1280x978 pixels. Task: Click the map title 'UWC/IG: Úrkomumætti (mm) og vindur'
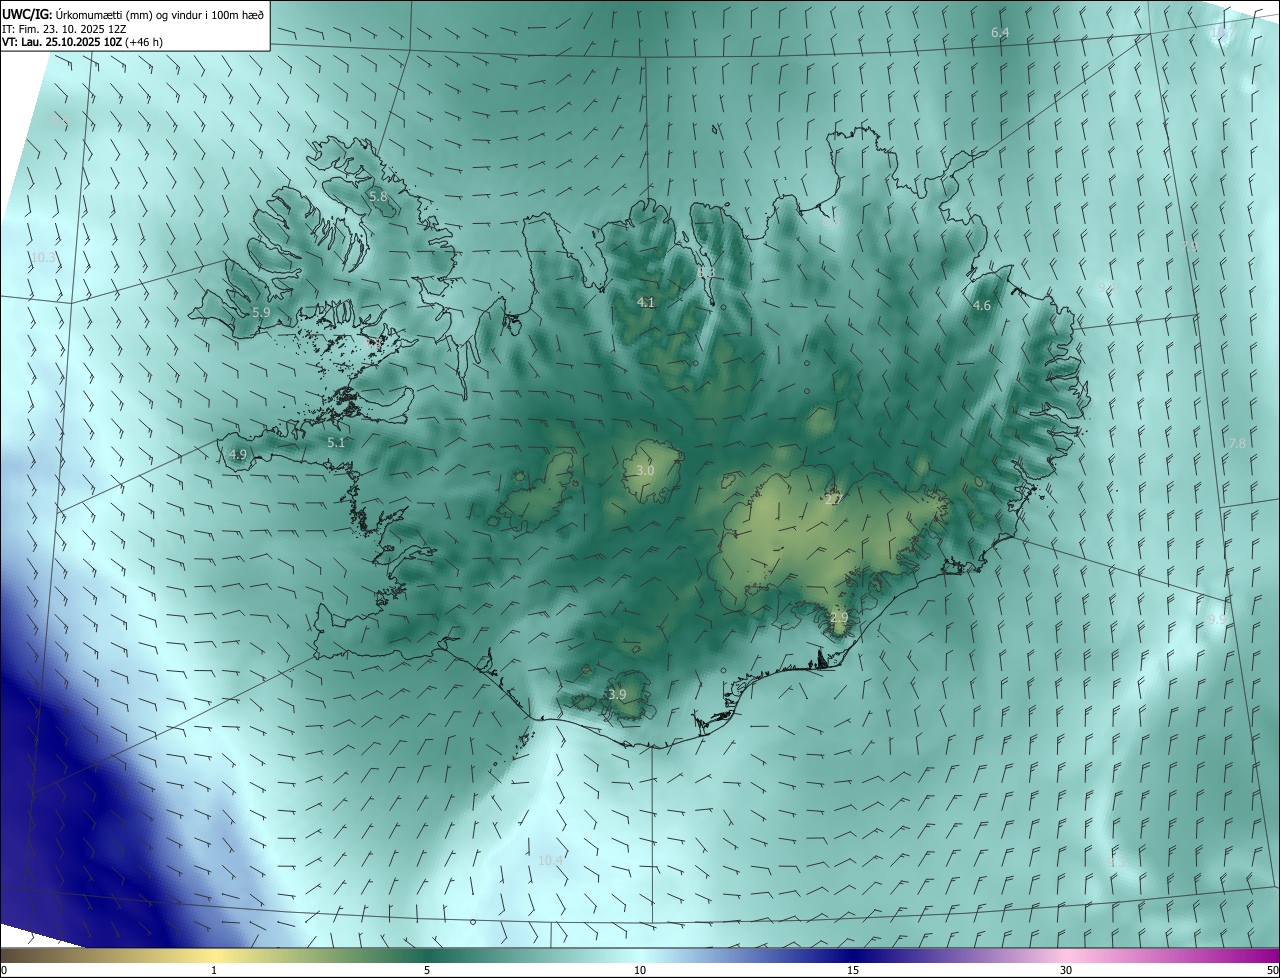pyautogui.click(x=132, y=14)
